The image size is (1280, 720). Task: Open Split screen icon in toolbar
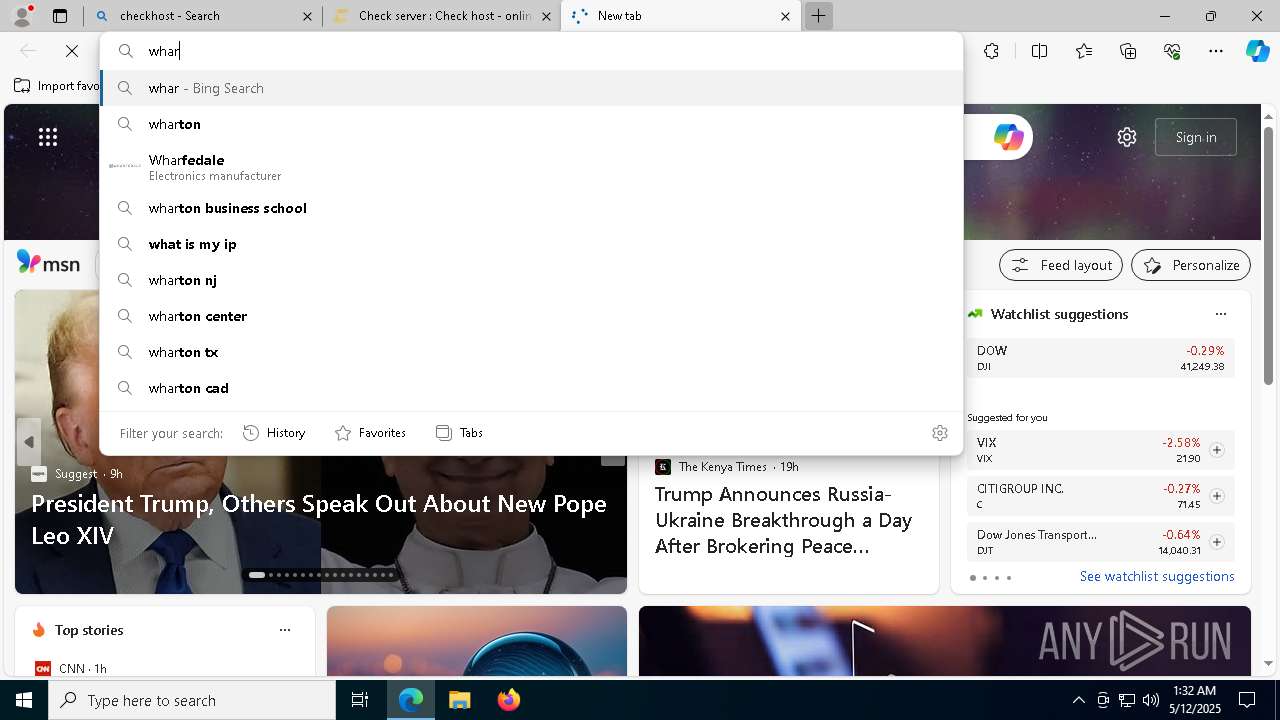point(1039,51)
